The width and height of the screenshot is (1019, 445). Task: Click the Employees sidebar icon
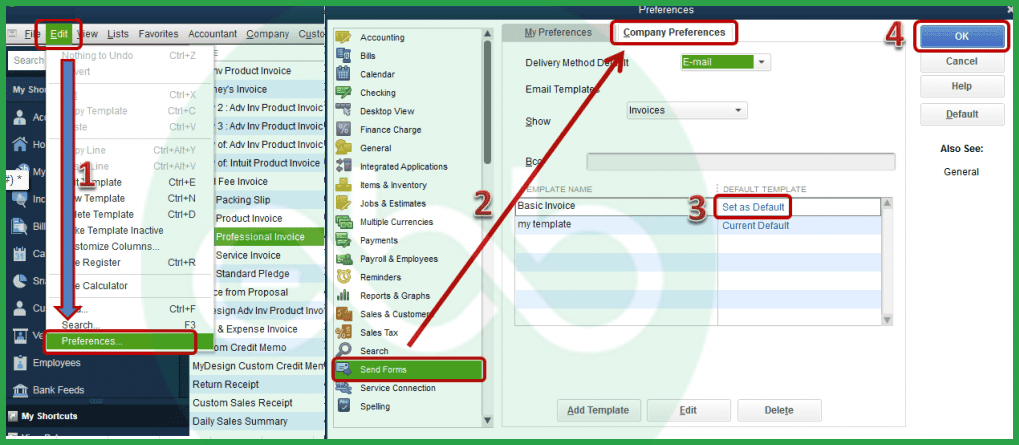pyautogui.click(x=20, y=362)
